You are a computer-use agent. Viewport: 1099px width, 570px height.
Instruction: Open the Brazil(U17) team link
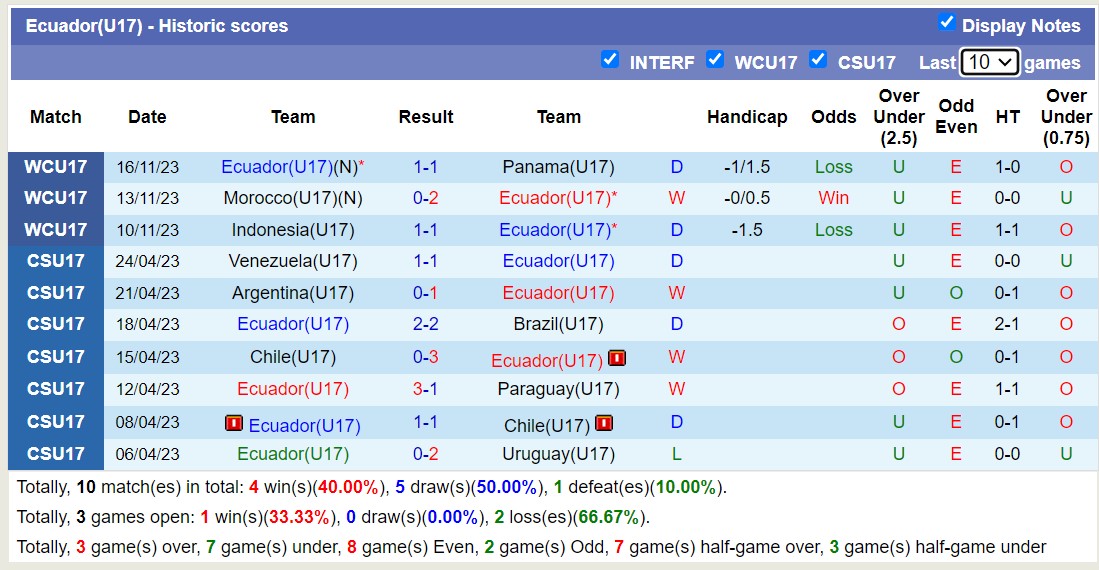pos(558,324)
